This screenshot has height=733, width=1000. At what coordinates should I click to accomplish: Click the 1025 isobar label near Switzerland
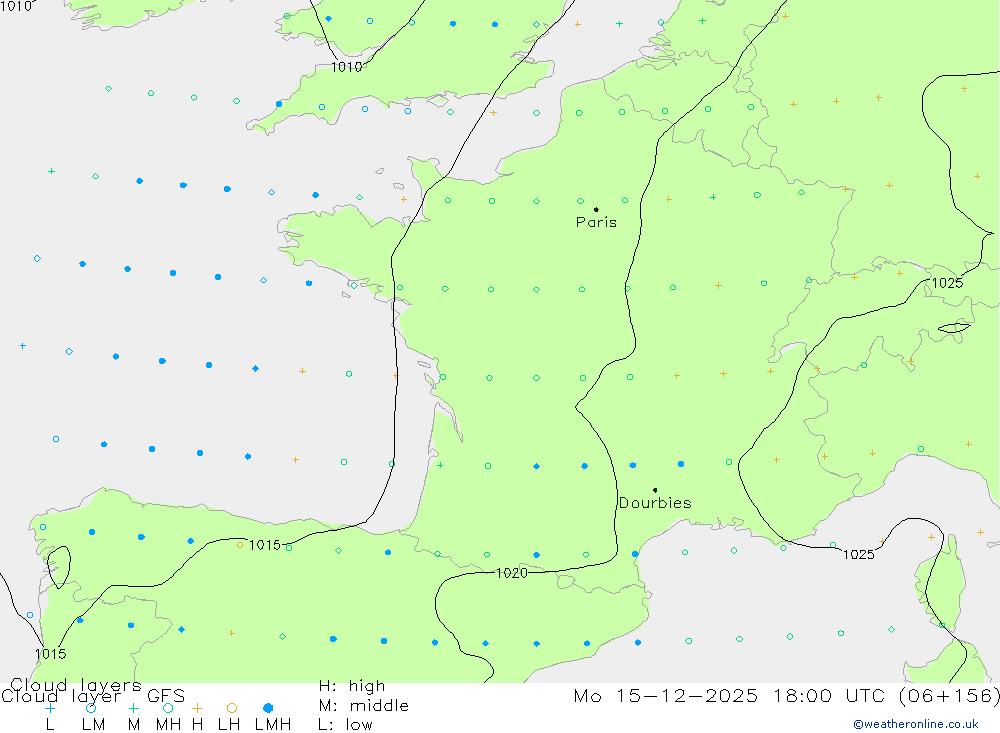pyautogui.click(x=947, y=283)
